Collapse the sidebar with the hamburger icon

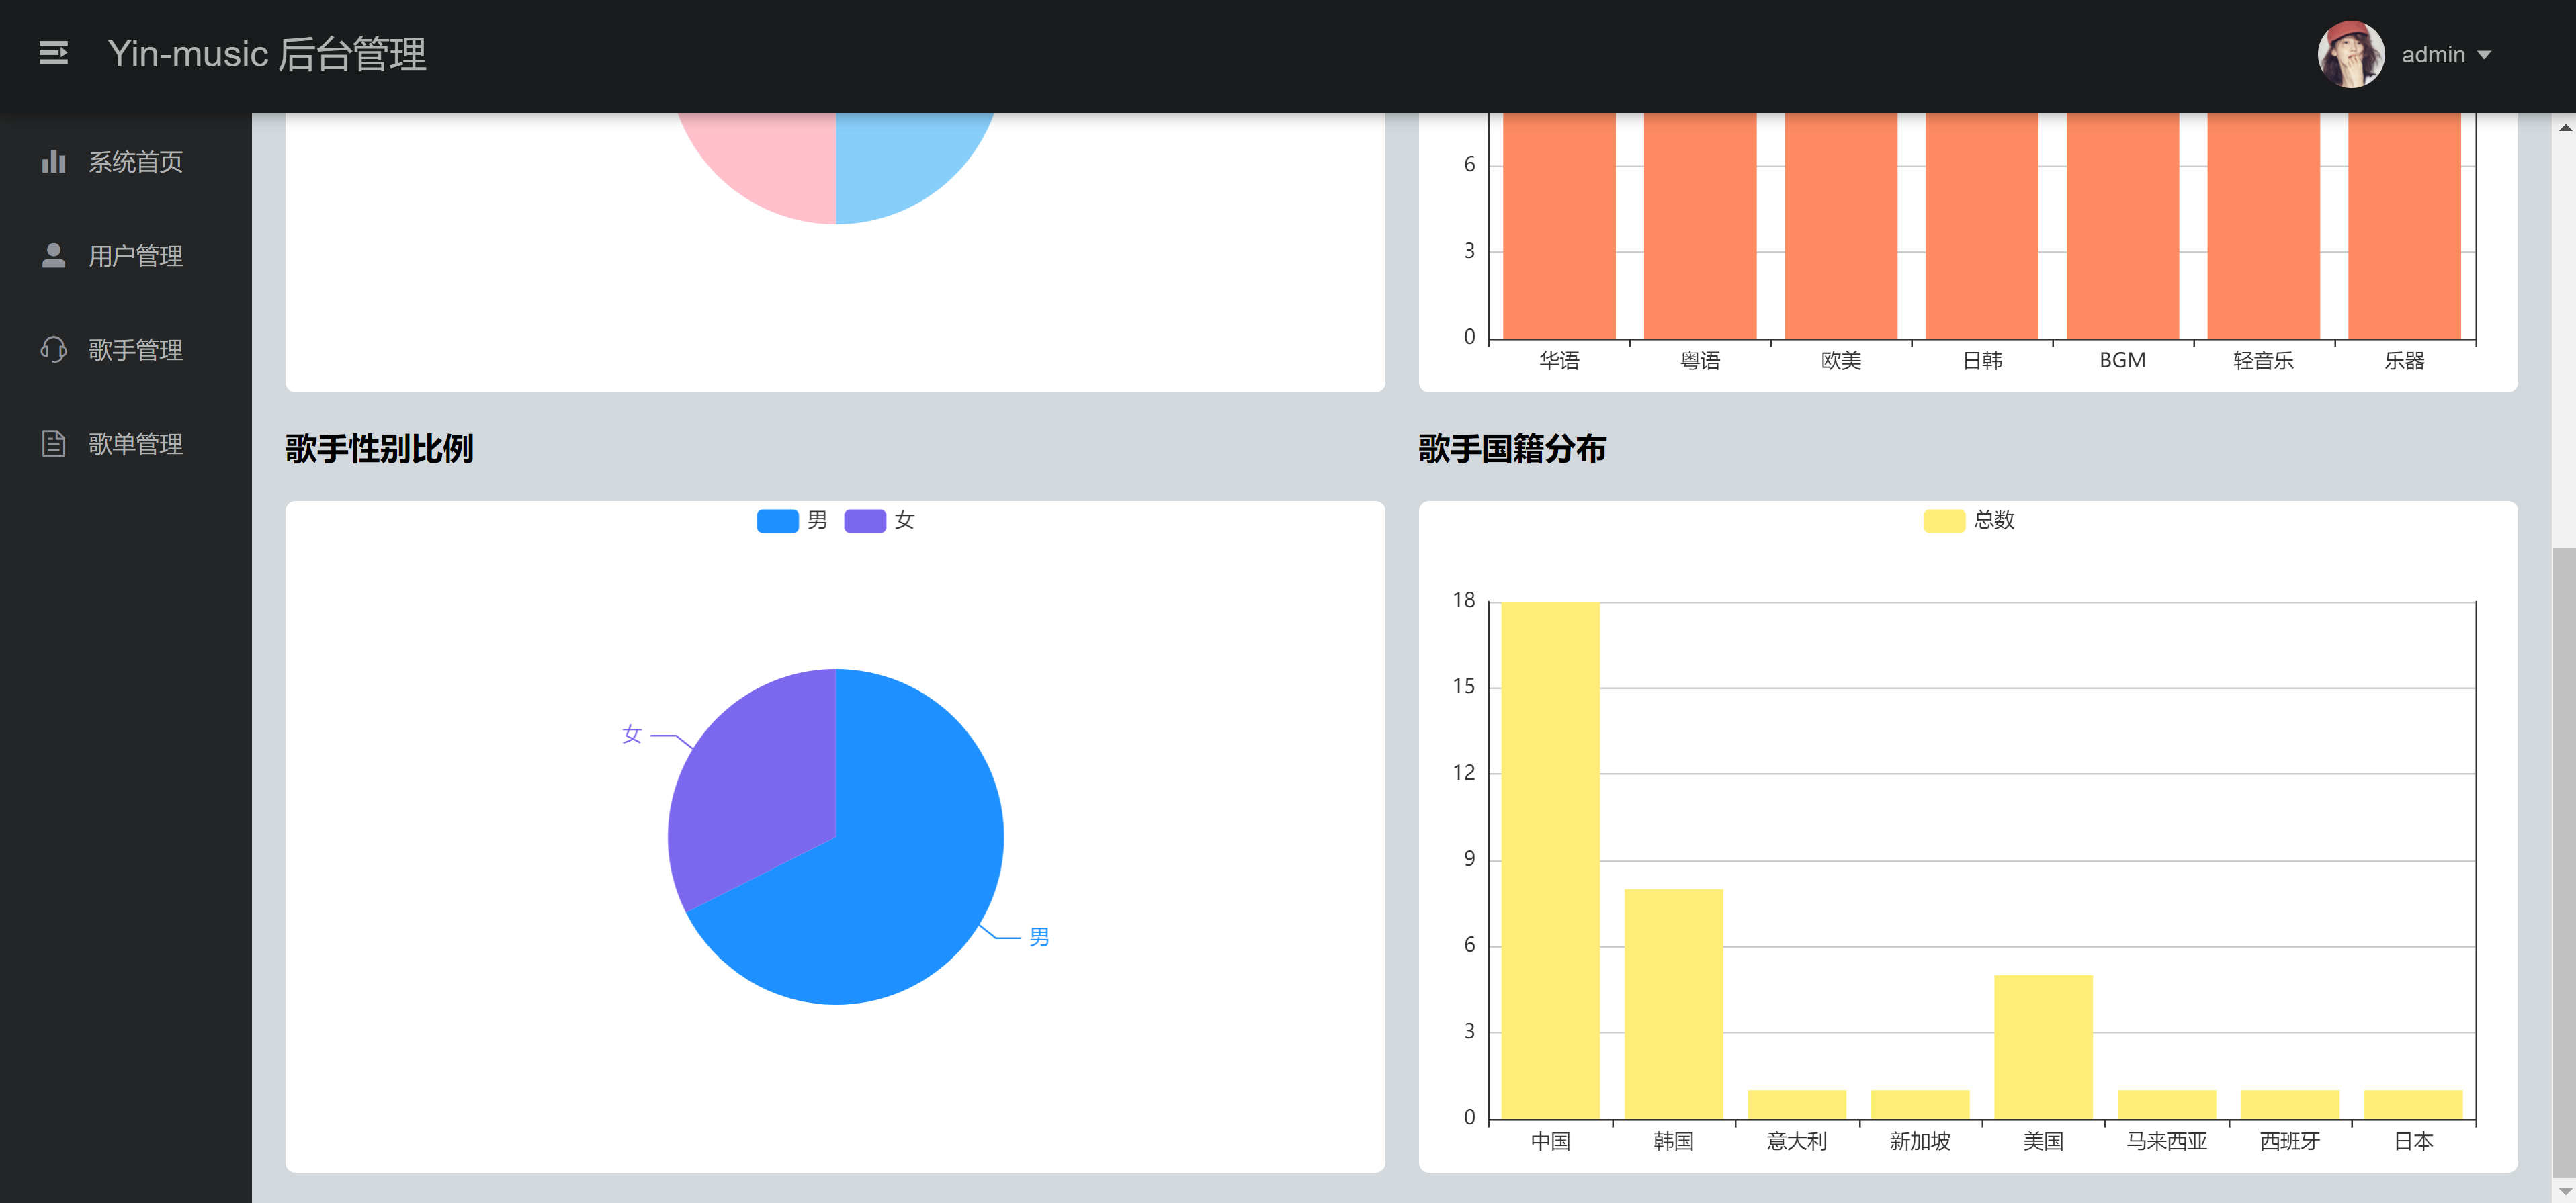54,54
